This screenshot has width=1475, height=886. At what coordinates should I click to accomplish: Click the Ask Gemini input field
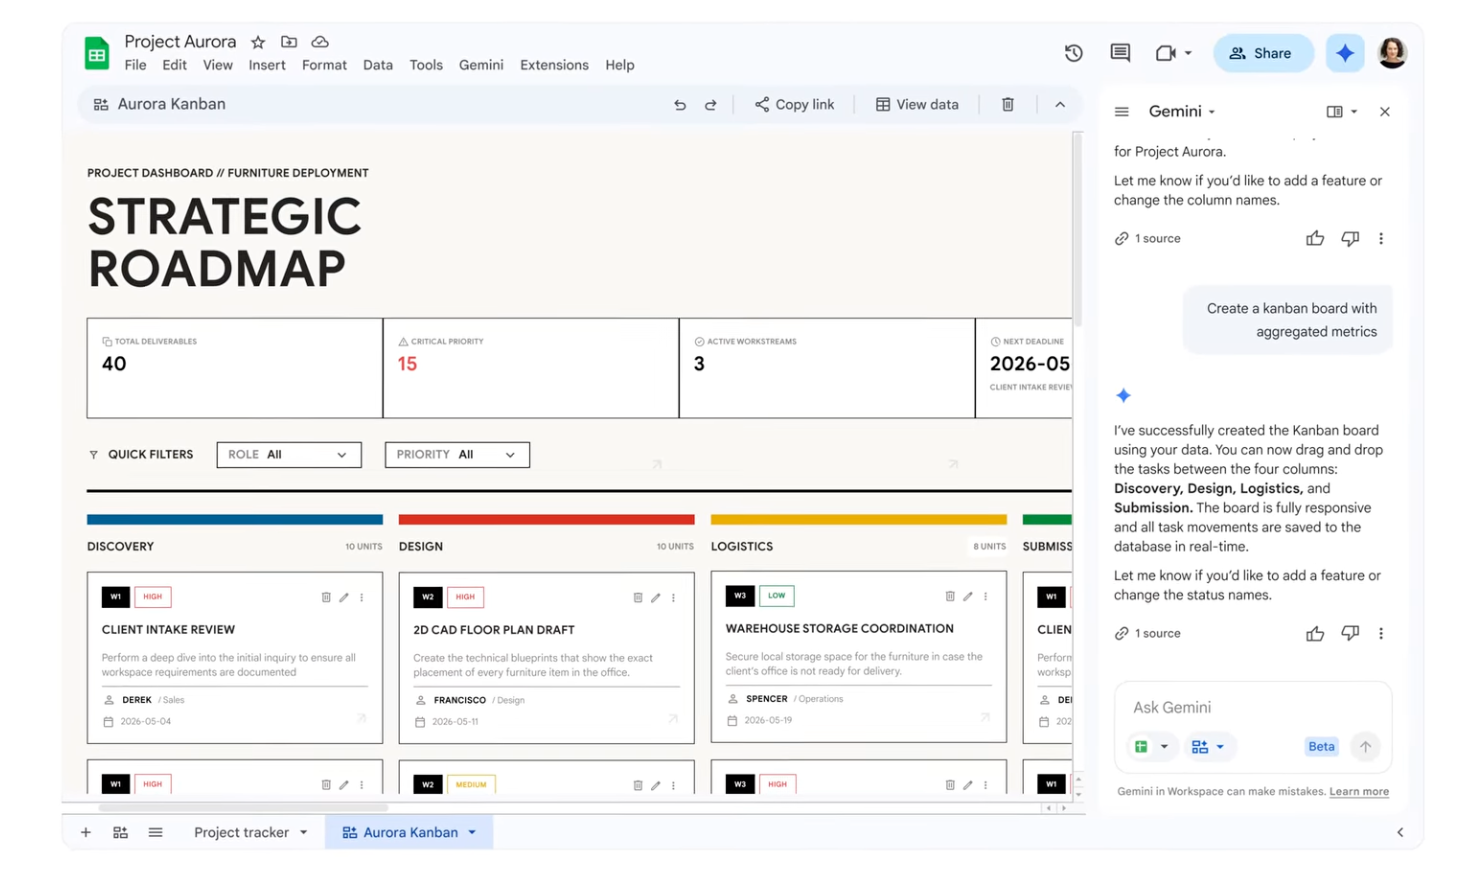1252,707
